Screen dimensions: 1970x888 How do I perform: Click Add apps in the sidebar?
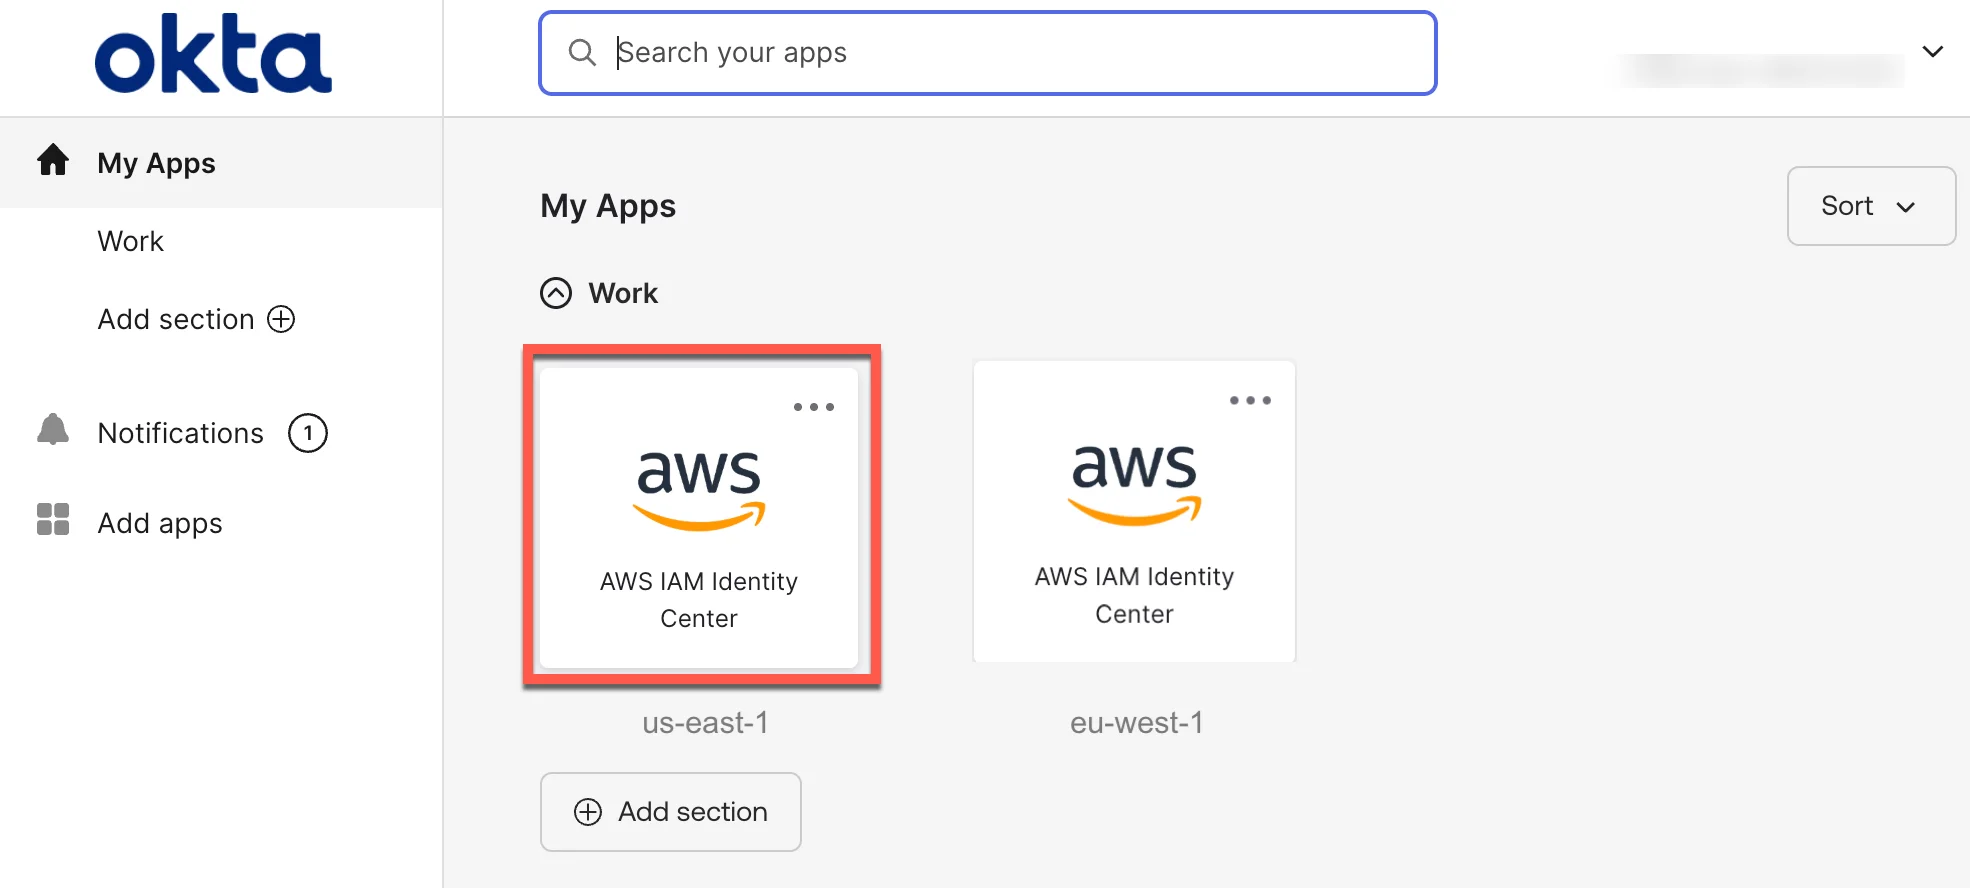[160, 523]
